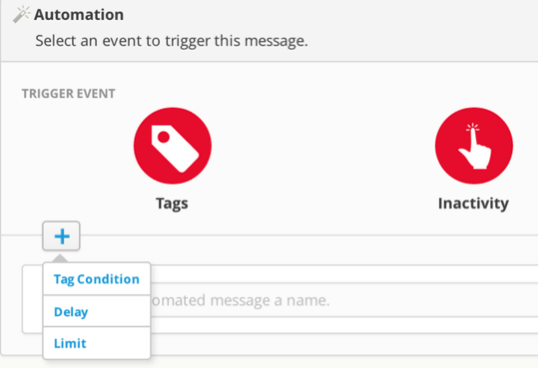Click the empty row above the name field
Viewport: 539px width, 369px height.
click(344, 274)
